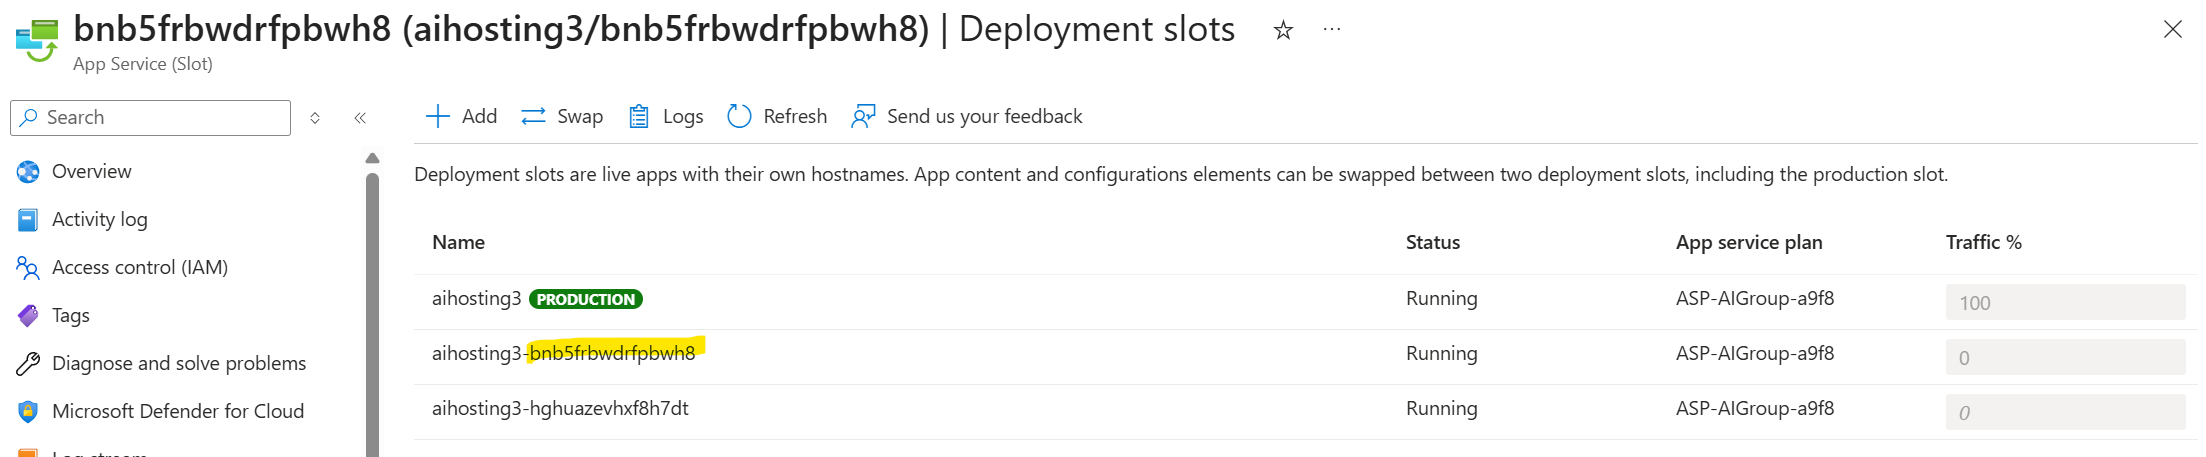This screenshot has width=2206, height=457.
Task: Close the Deployment slots blade
Action: pos(2173,29)
